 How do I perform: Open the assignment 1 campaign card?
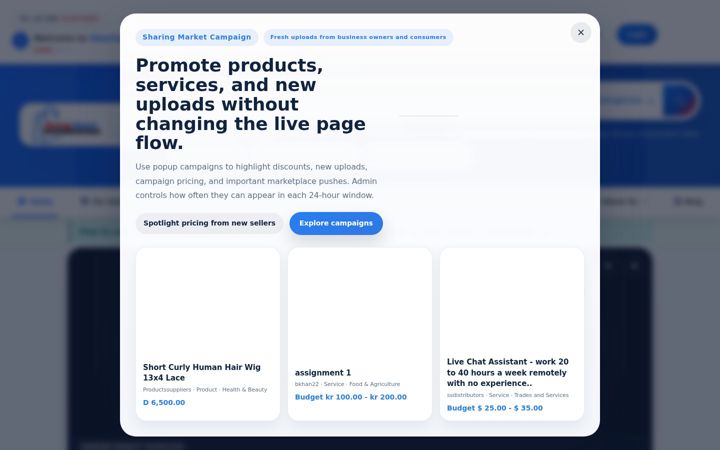click(360, 334)
